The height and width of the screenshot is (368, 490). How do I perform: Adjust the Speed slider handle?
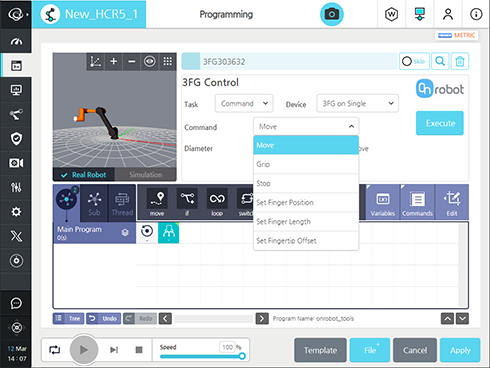click(242, 356)
